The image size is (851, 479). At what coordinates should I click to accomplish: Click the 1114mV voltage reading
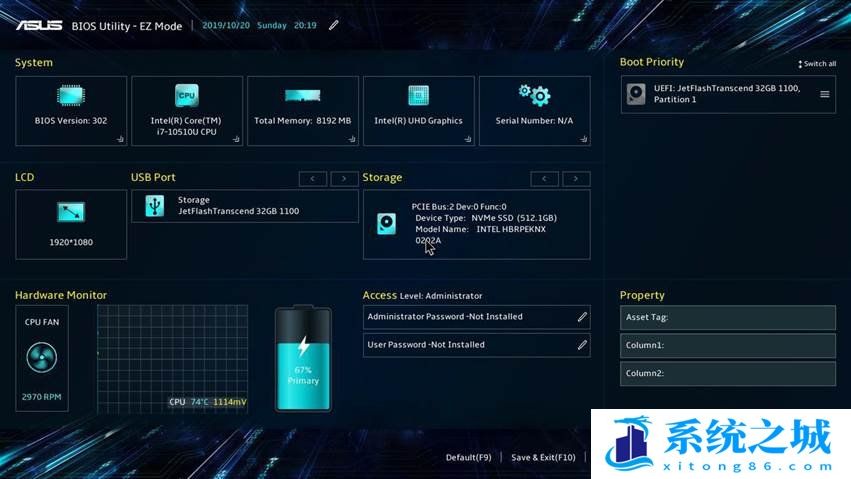tap(230, 402)
